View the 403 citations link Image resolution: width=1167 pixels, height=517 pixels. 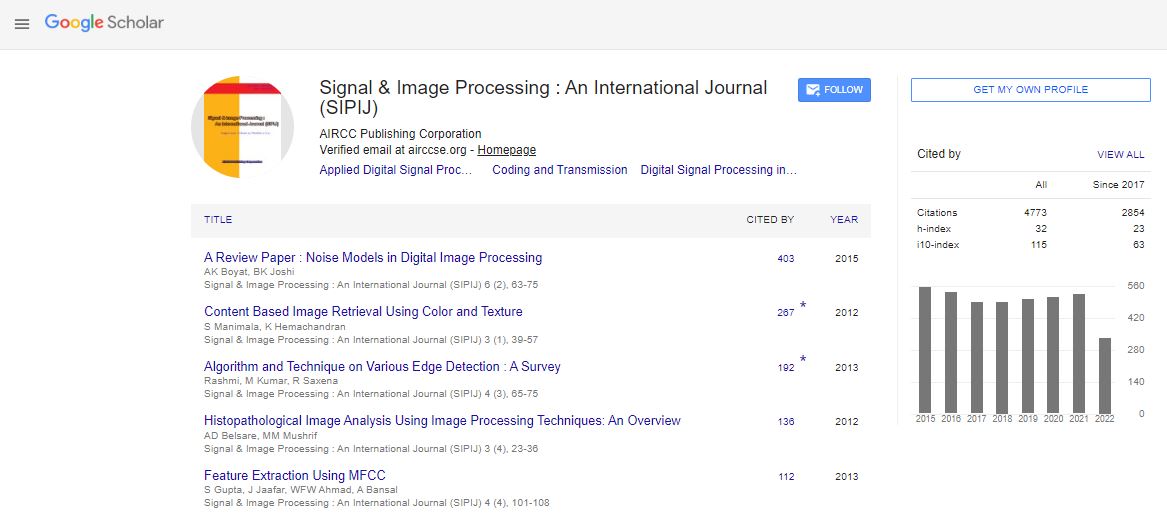point(785,259)
